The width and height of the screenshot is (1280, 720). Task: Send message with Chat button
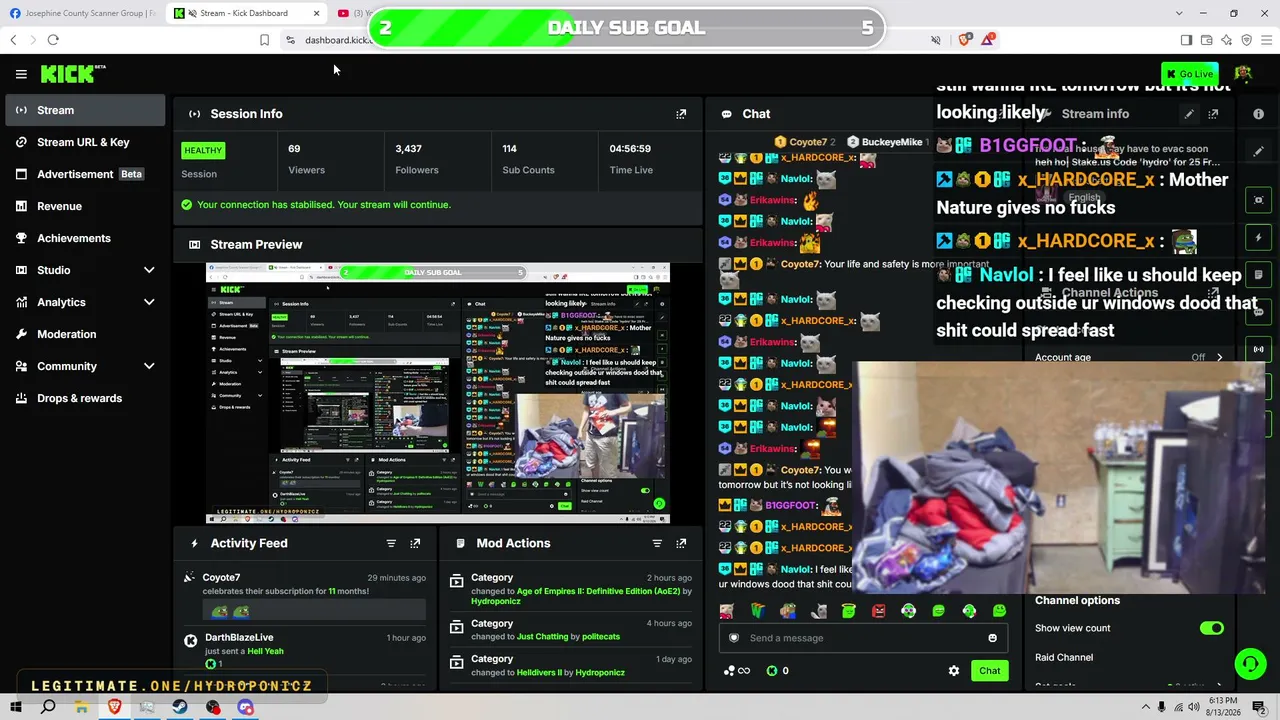pyautogui.click(x=989, y=671)
